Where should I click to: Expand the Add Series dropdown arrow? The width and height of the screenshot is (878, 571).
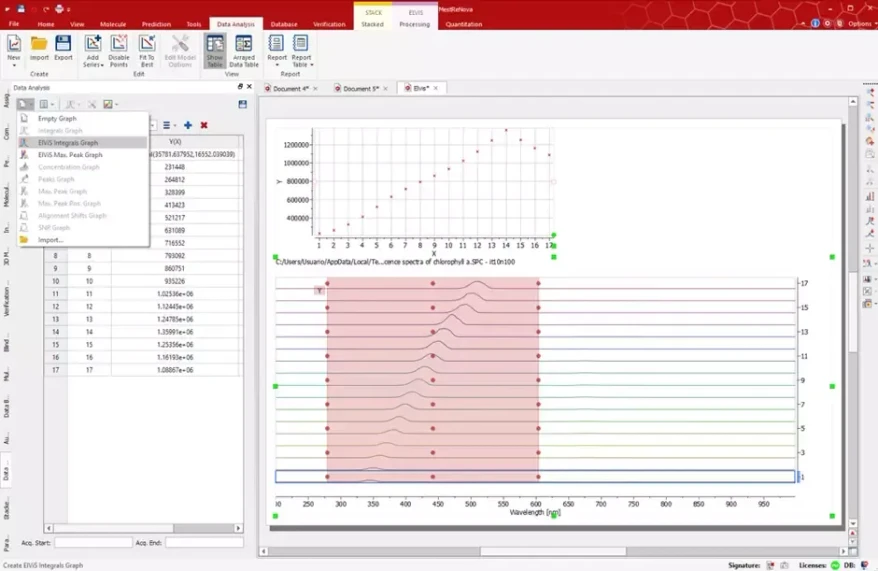(102, 65)
